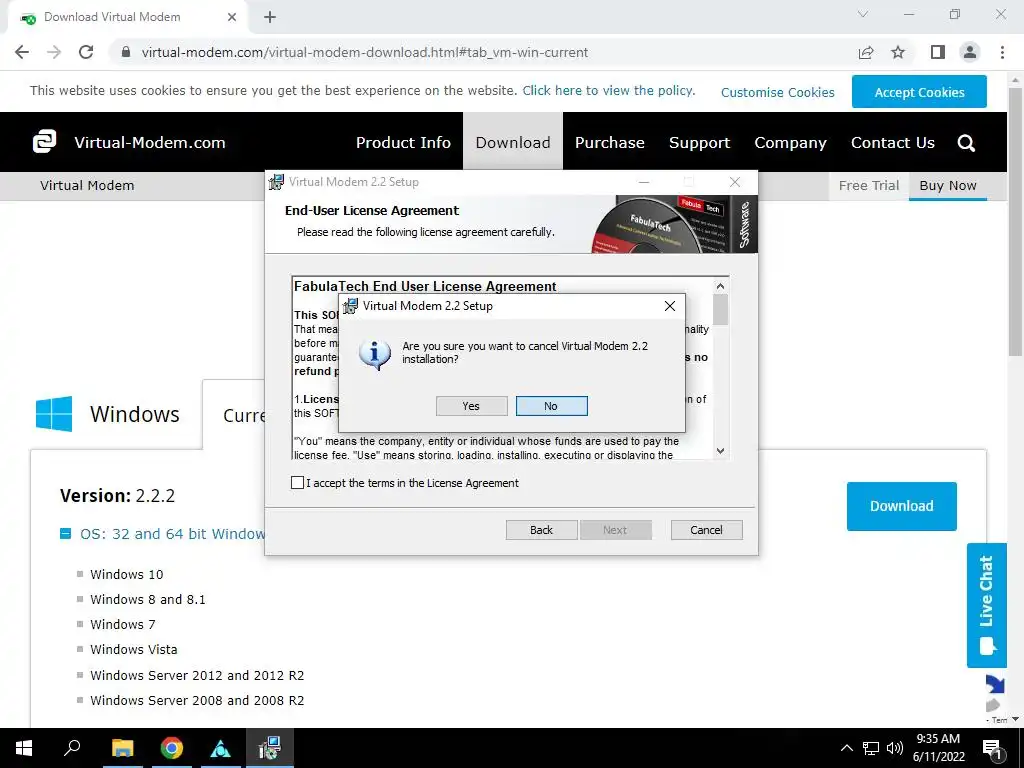Image resolution: width=1024 pixels, height=768 pixels.
Task: Click the 'Windows Vista' list item
Action: [x=134, y=650]
